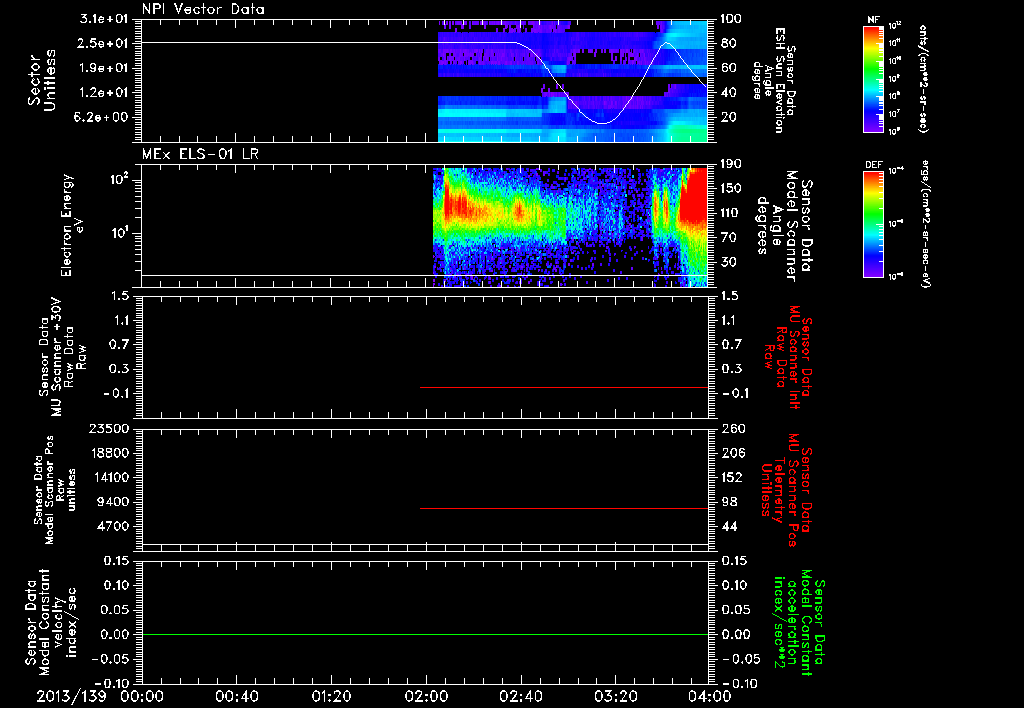Click the 04:00 time axis label
Screen dimensions: 1024x708
coord(710,696)
